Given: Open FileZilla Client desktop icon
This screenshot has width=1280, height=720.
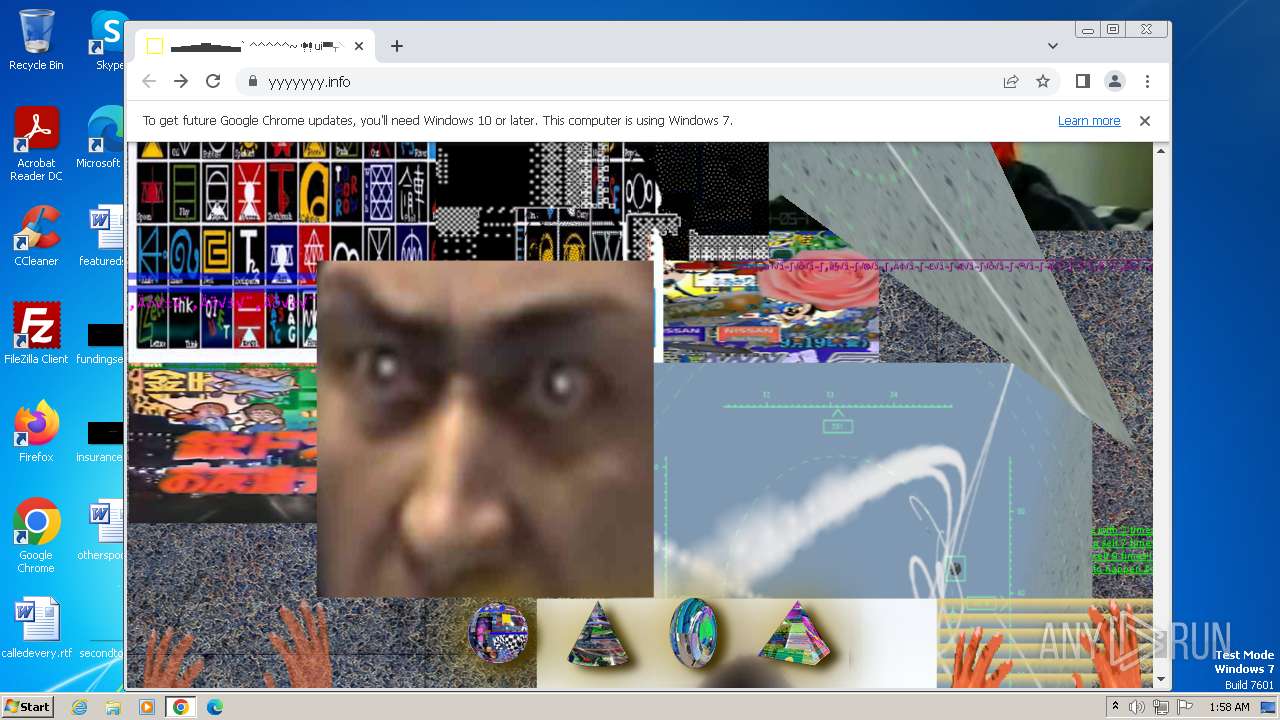Looking at the screenshot, I should pos(36,333).
